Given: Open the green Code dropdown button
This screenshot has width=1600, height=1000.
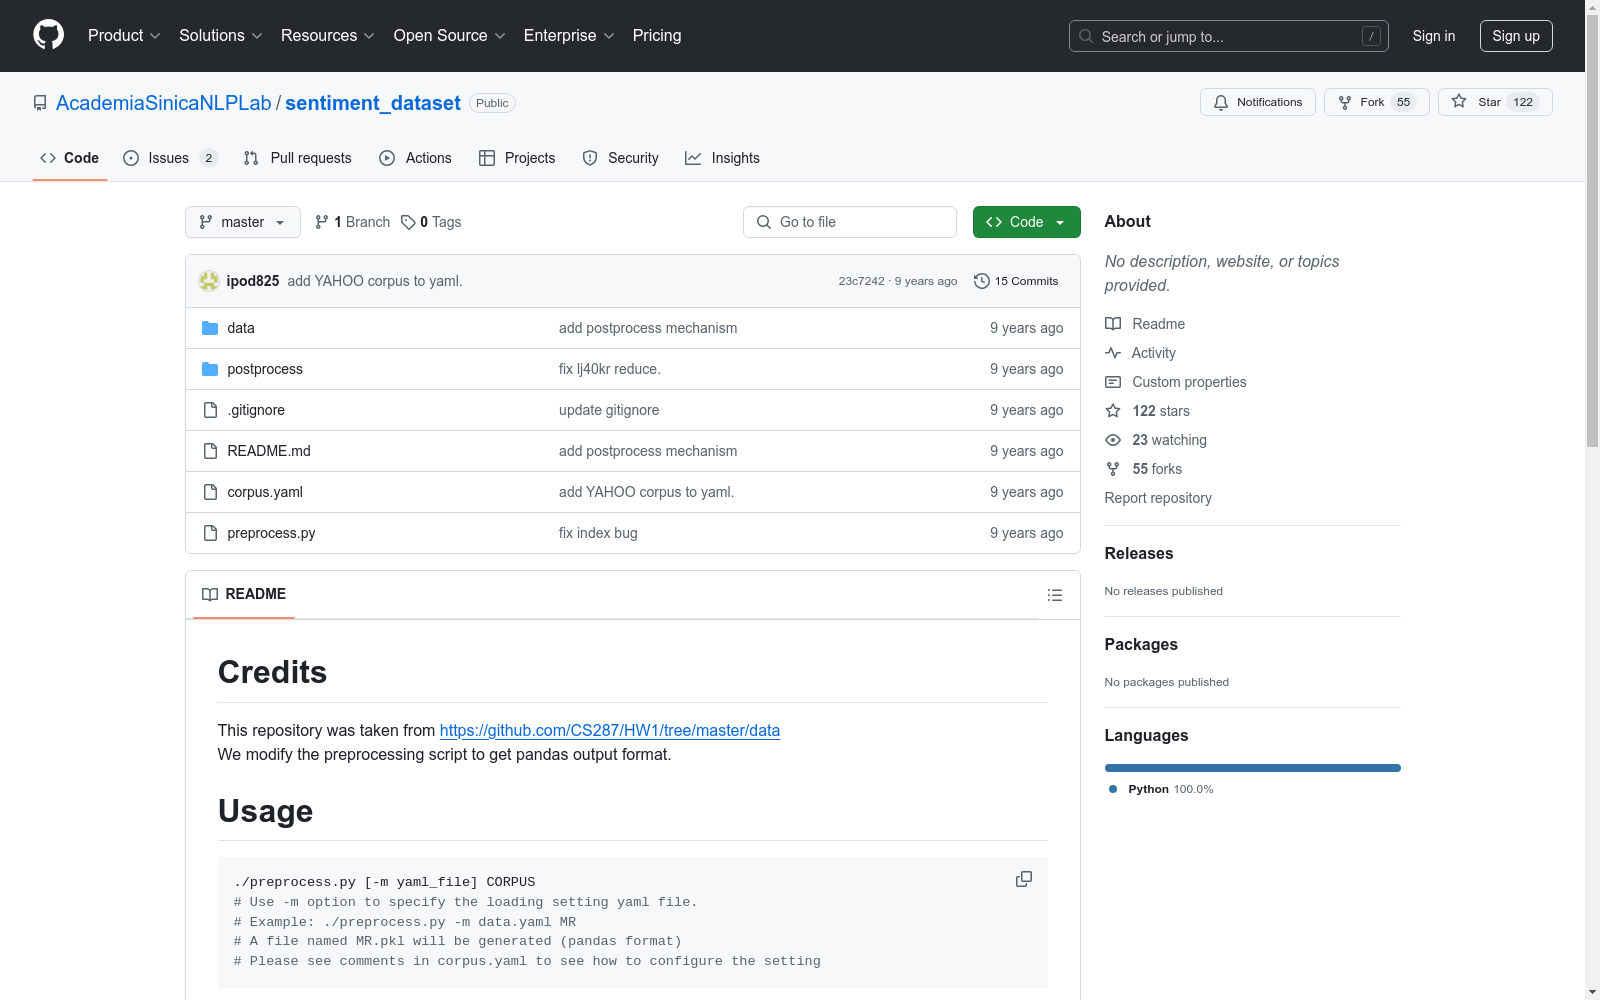Looking at the screenshot, I should coord(1026,222).
